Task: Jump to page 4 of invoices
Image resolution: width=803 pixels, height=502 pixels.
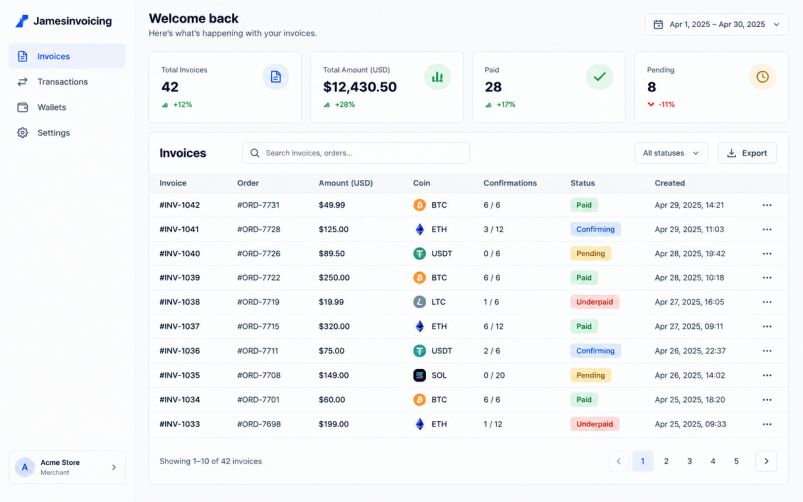Action: [713, 462]
